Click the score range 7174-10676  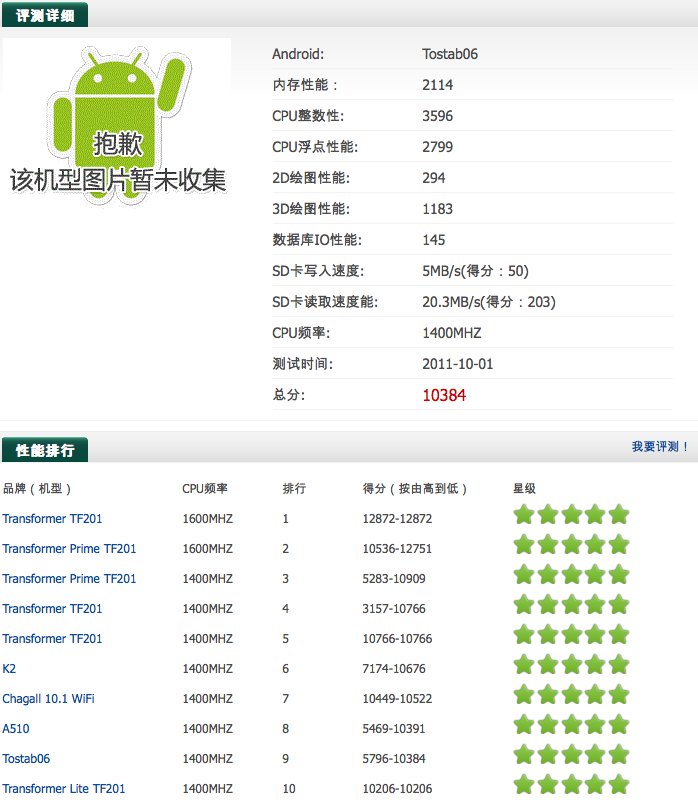point(394,669)
